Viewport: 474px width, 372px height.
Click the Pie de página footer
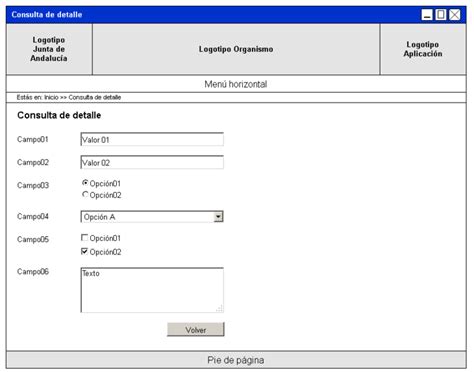(236, 360)
